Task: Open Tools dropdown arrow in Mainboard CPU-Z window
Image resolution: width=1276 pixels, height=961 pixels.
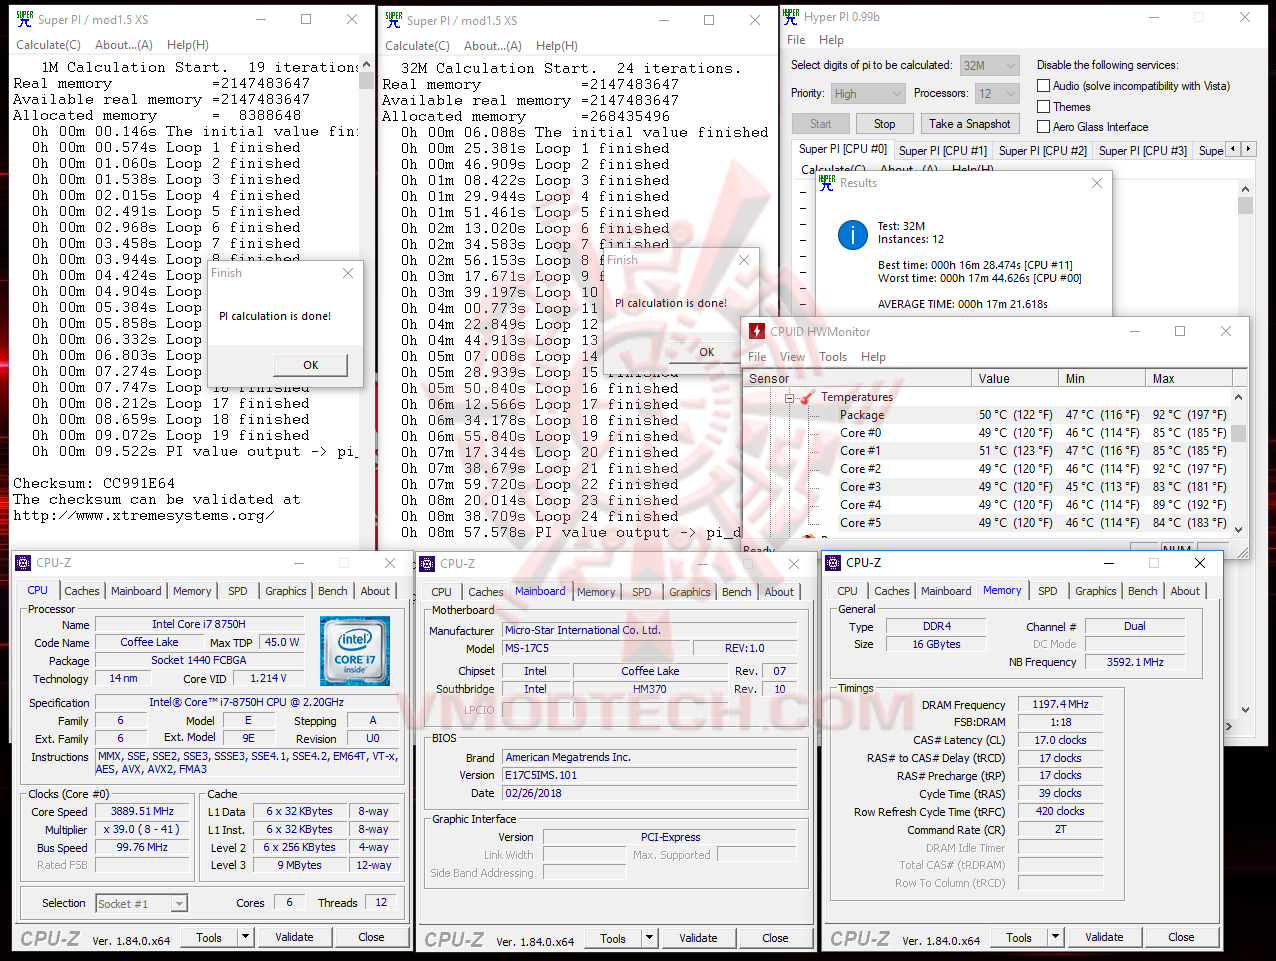Action: 649,938
